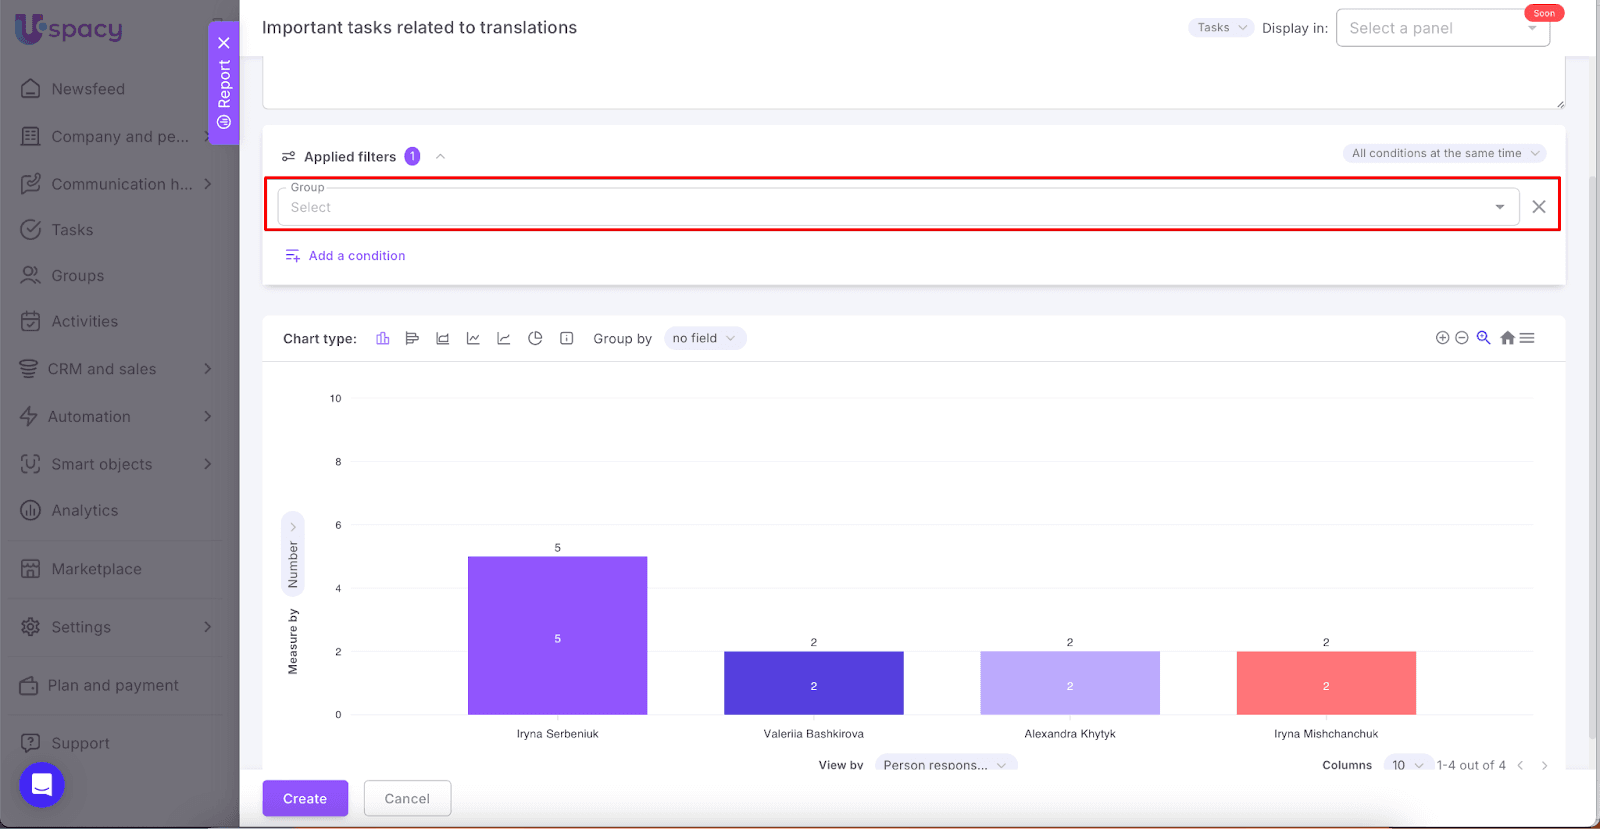Activate the selection zoom magnifier tool
This screenshot has height=829, width=1600.
click(1483, 338)
